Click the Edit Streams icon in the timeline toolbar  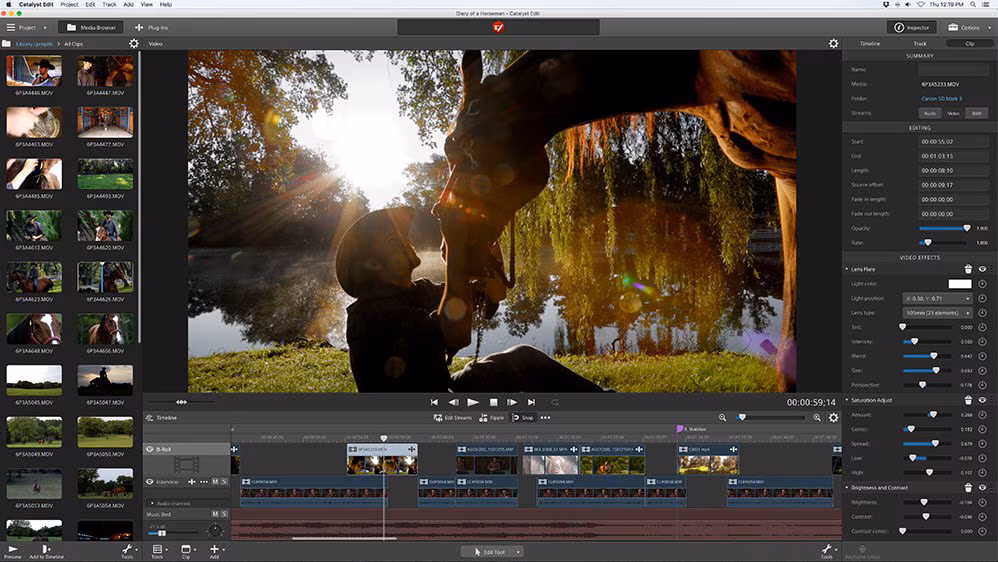pyautogui.click(x=437, y=417)
